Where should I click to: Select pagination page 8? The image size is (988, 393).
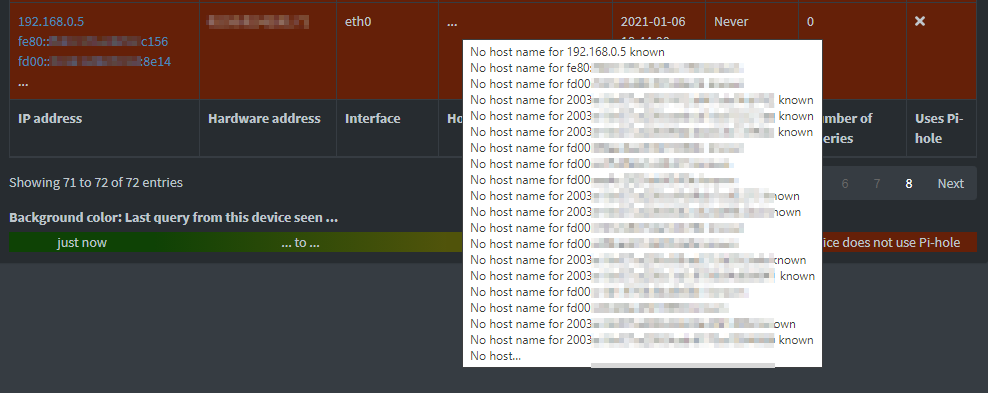point(909,183)
